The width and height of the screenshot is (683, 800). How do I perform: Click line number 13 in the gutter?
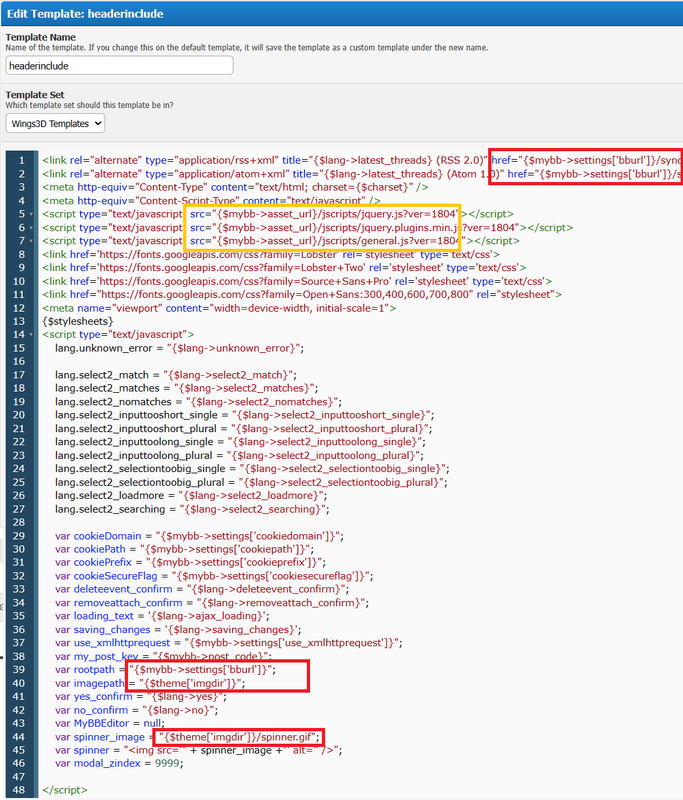(x=19, y=321)
